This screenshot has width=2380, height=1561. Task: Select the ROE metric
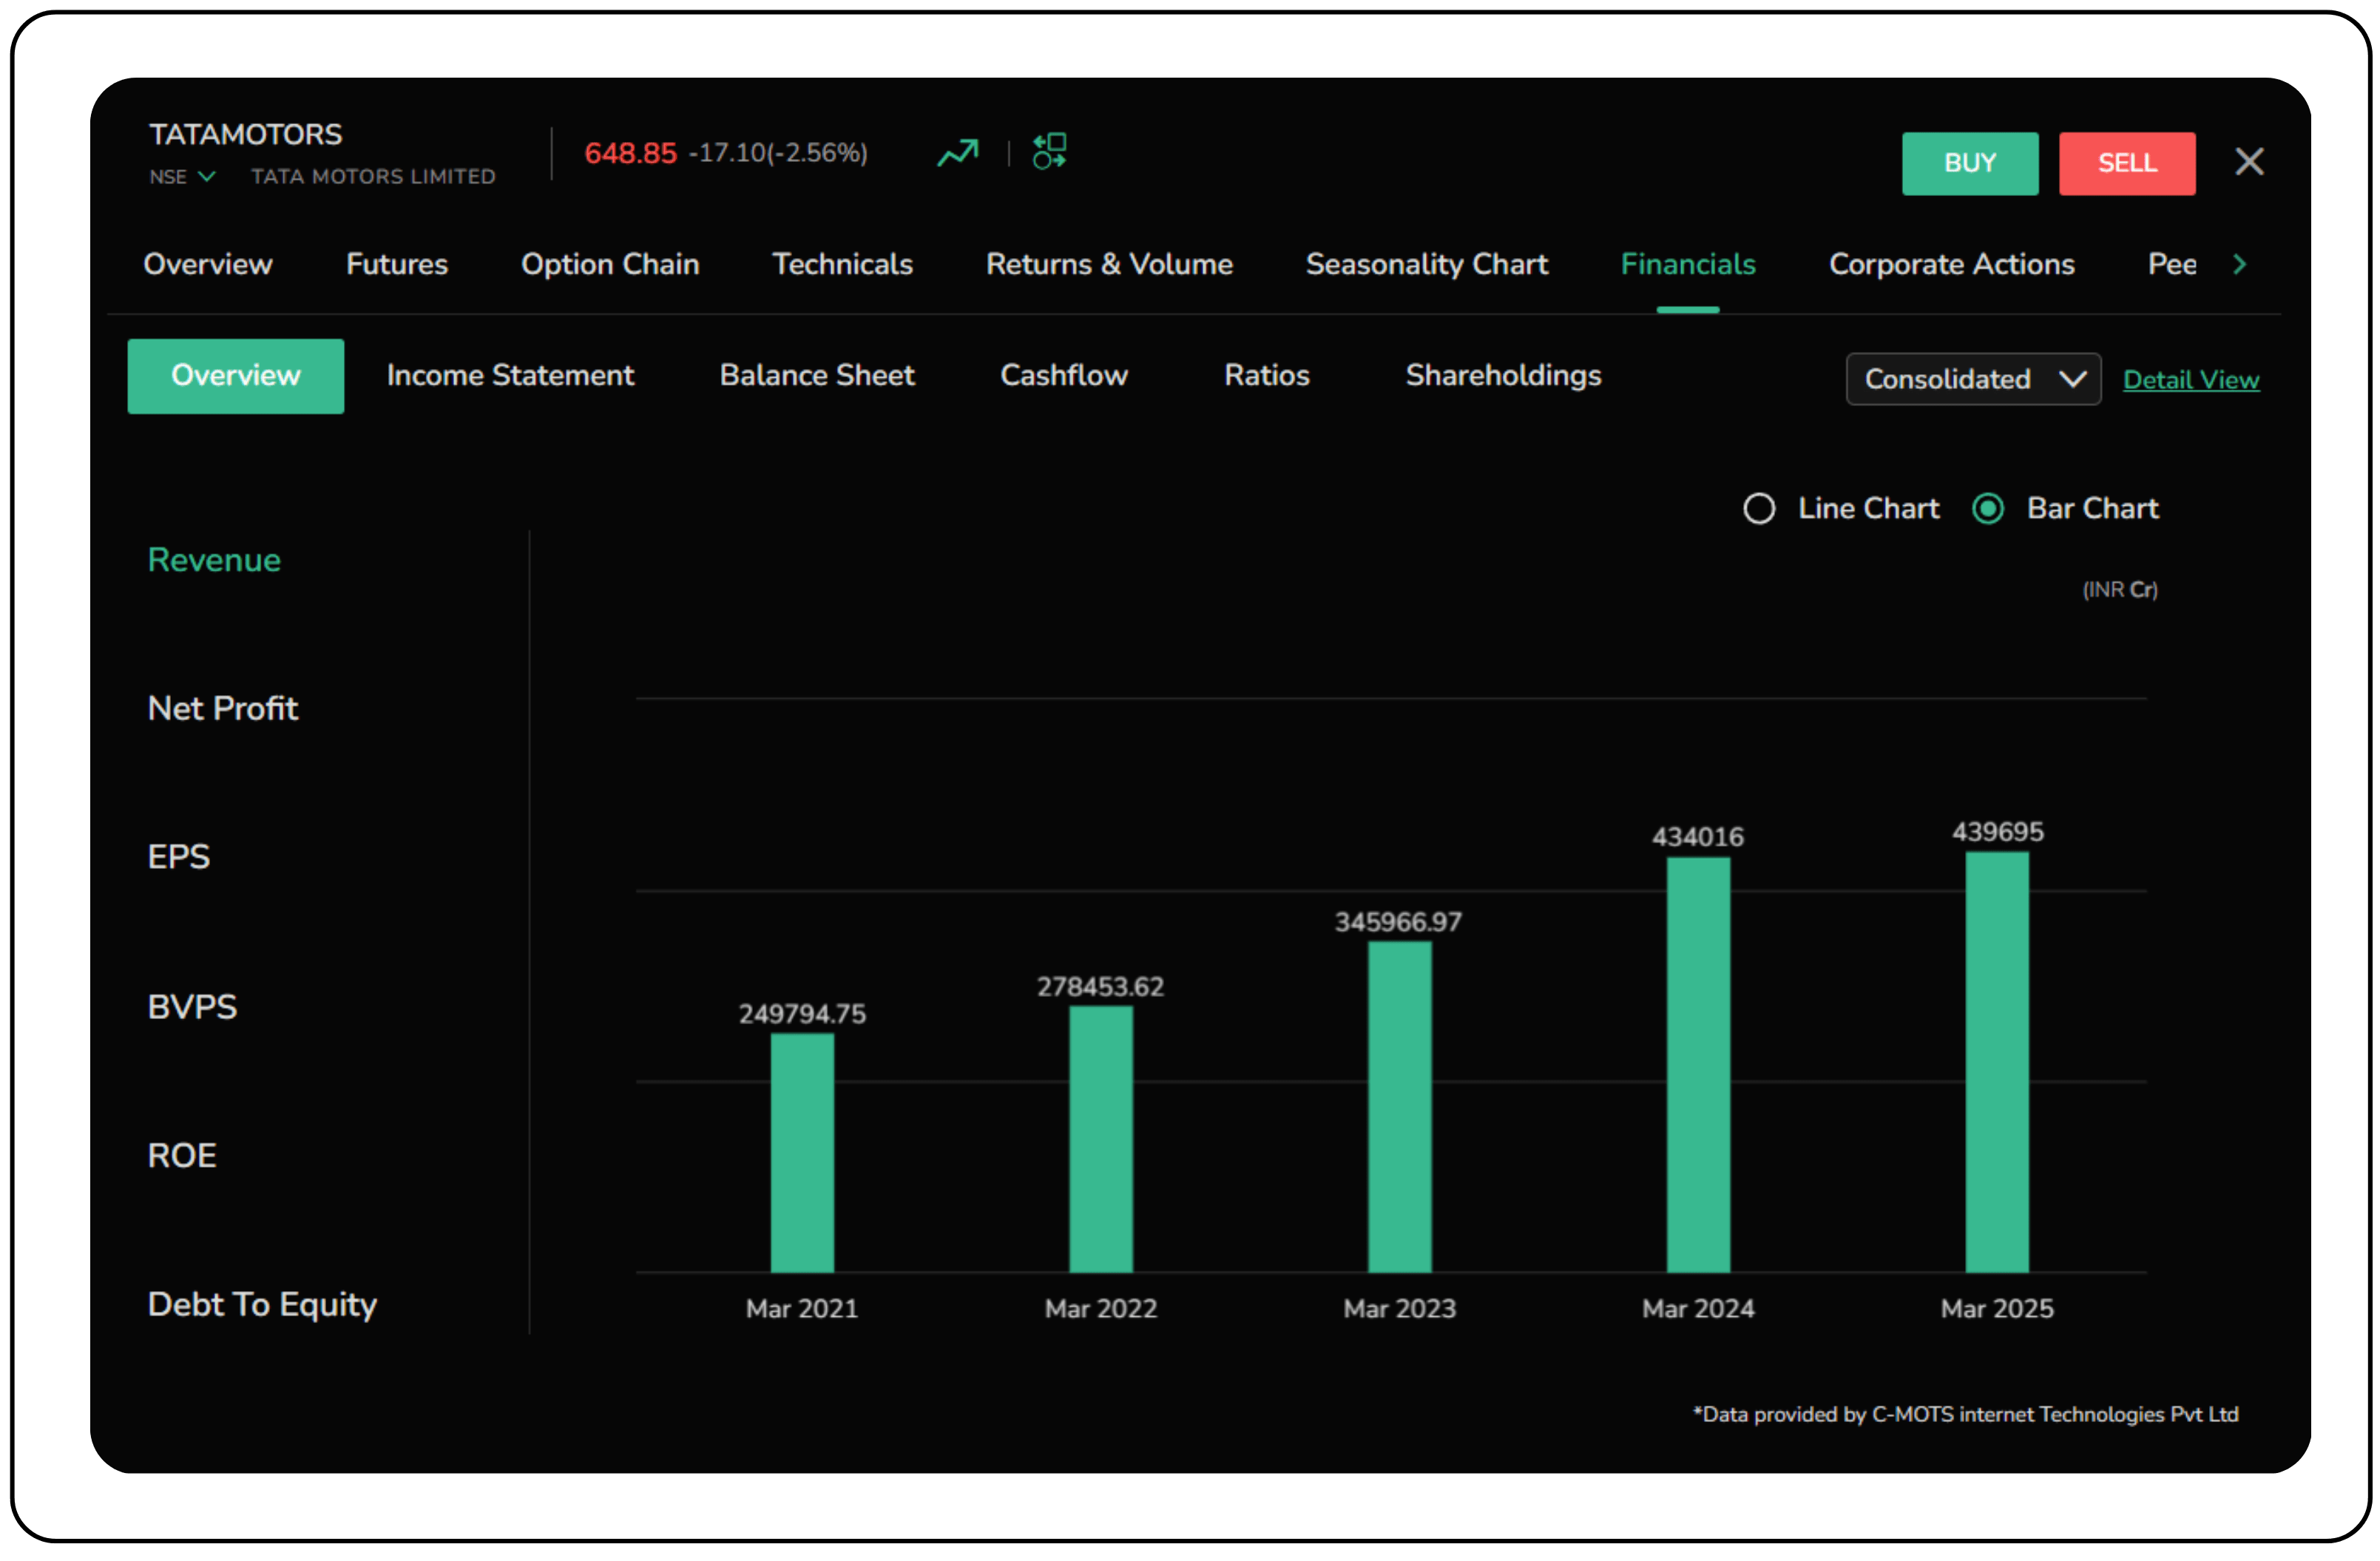(182, 1155)
